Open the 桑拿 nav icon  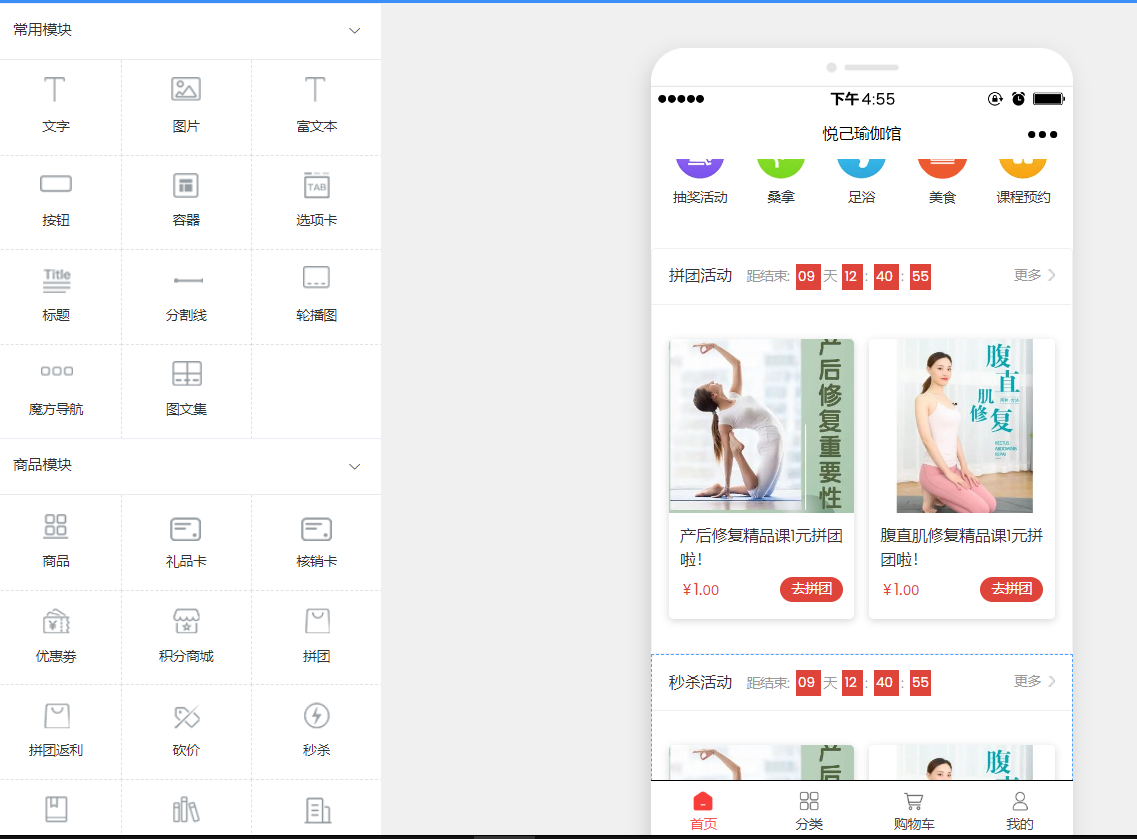(781, 181)
